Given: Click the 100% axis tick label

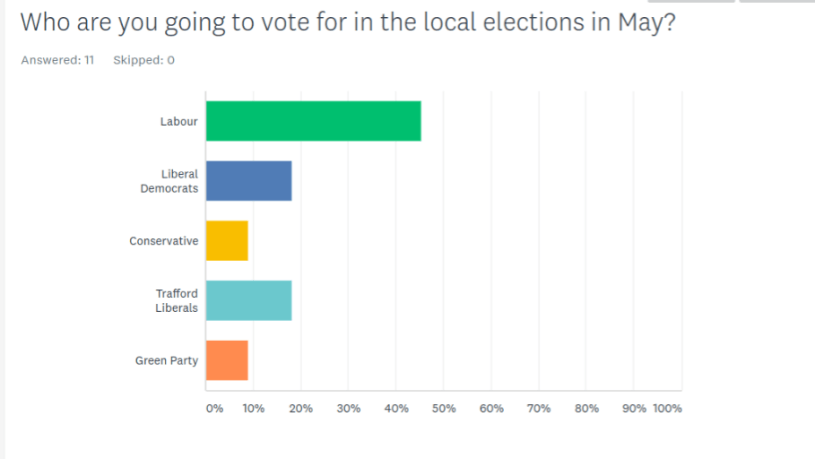Looking at the screenshot, I should tap(667, 409).
